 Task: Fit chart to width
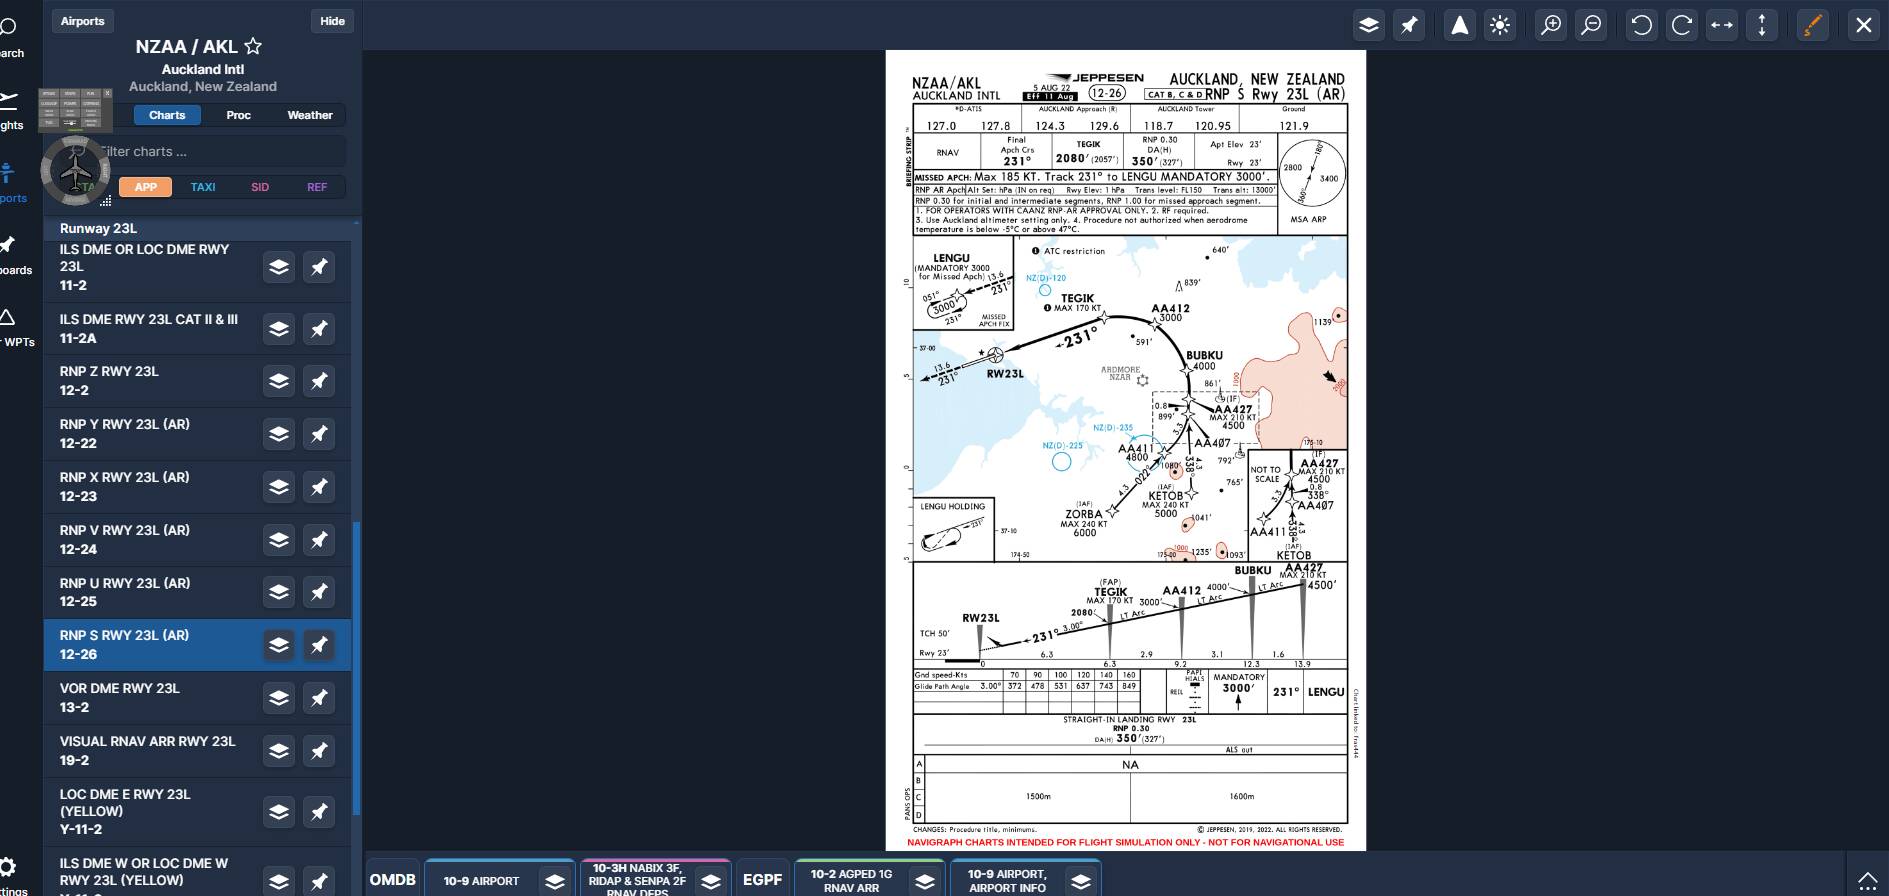tap(1722, 25)
